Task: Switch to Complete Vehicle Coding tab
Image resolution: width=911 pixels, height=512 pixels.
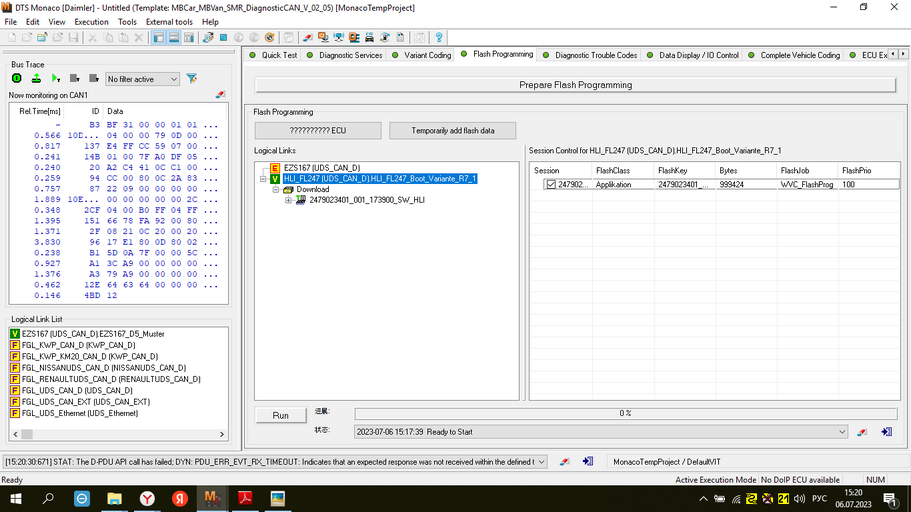Action: tap(794, 55)
